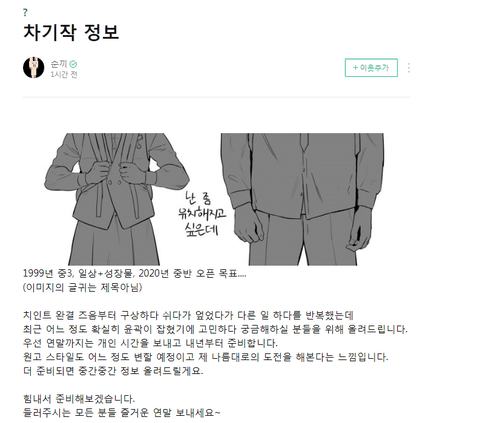Click the parenthetical line 이미지의 글귀는 제목아님
This screenshot has width=480, height=423.
pos(83,287)
